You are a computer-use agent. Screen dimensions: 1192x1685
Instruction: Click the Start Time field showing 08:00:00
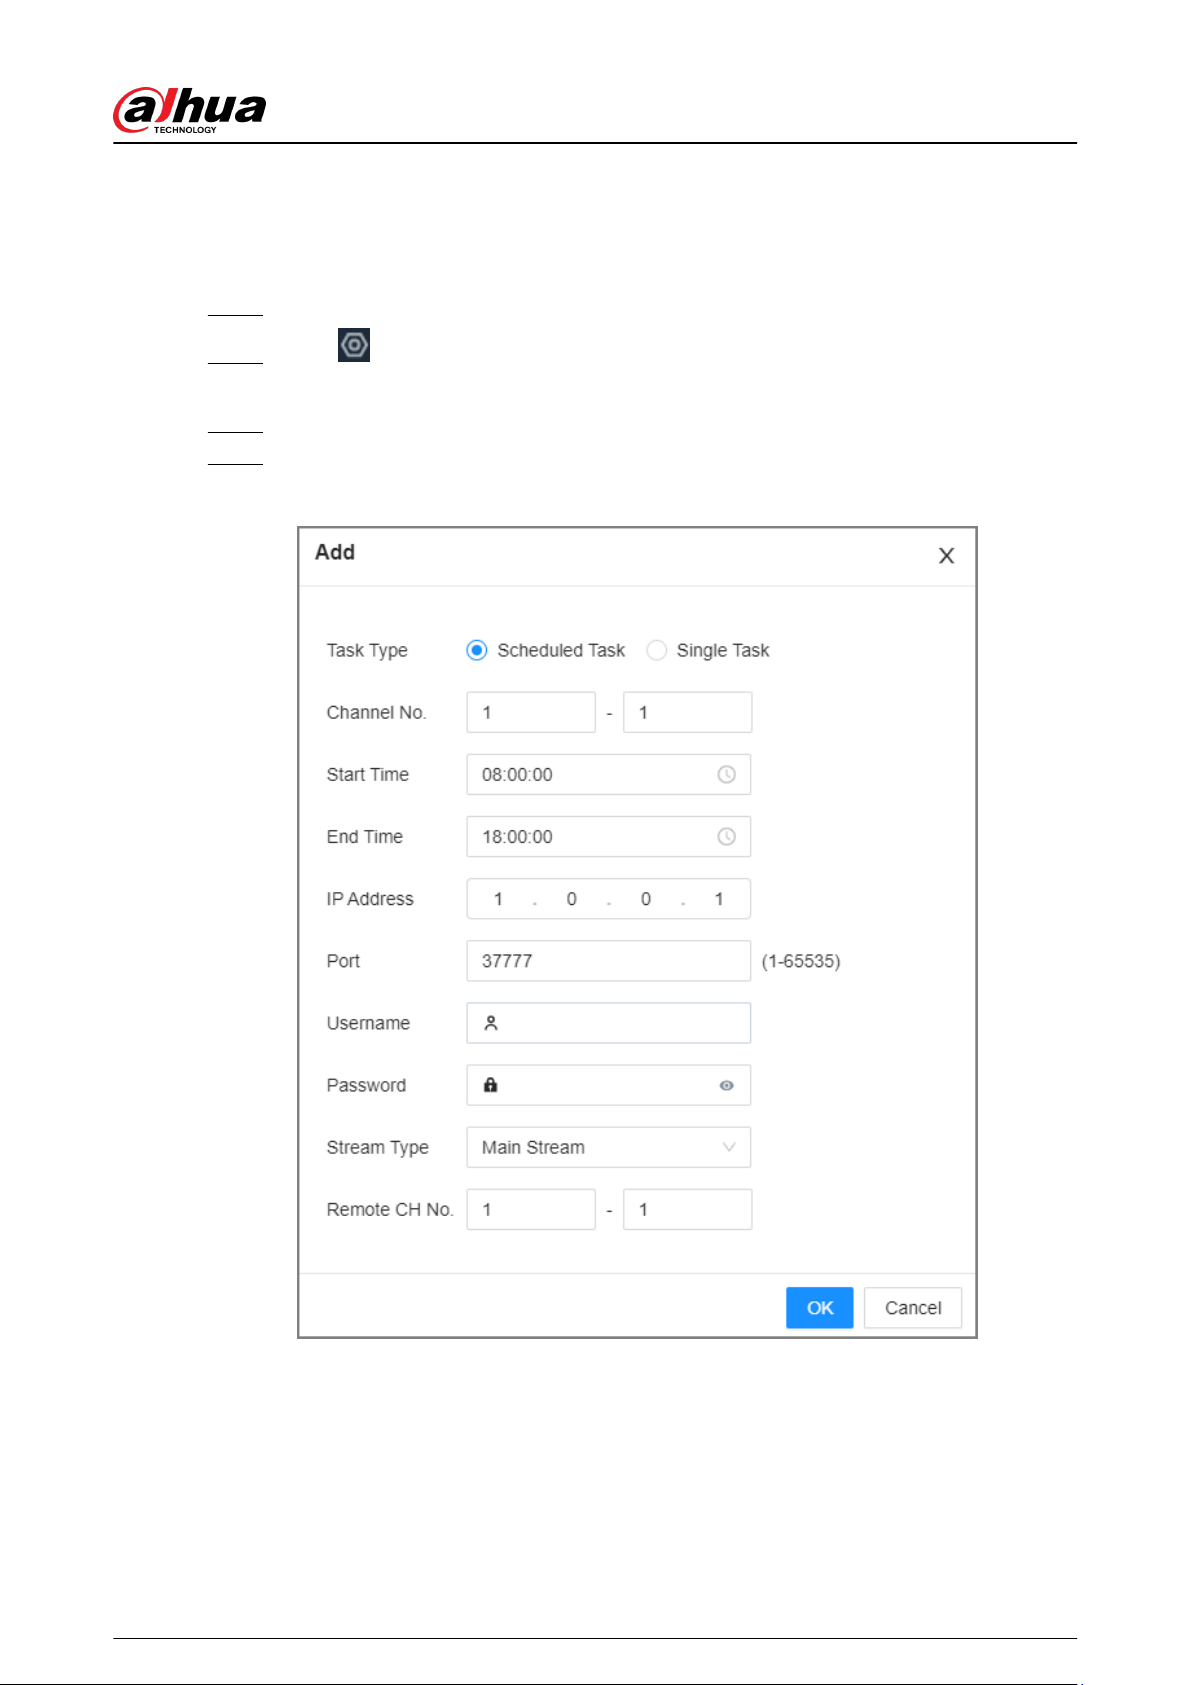click(x=609, y=774)
